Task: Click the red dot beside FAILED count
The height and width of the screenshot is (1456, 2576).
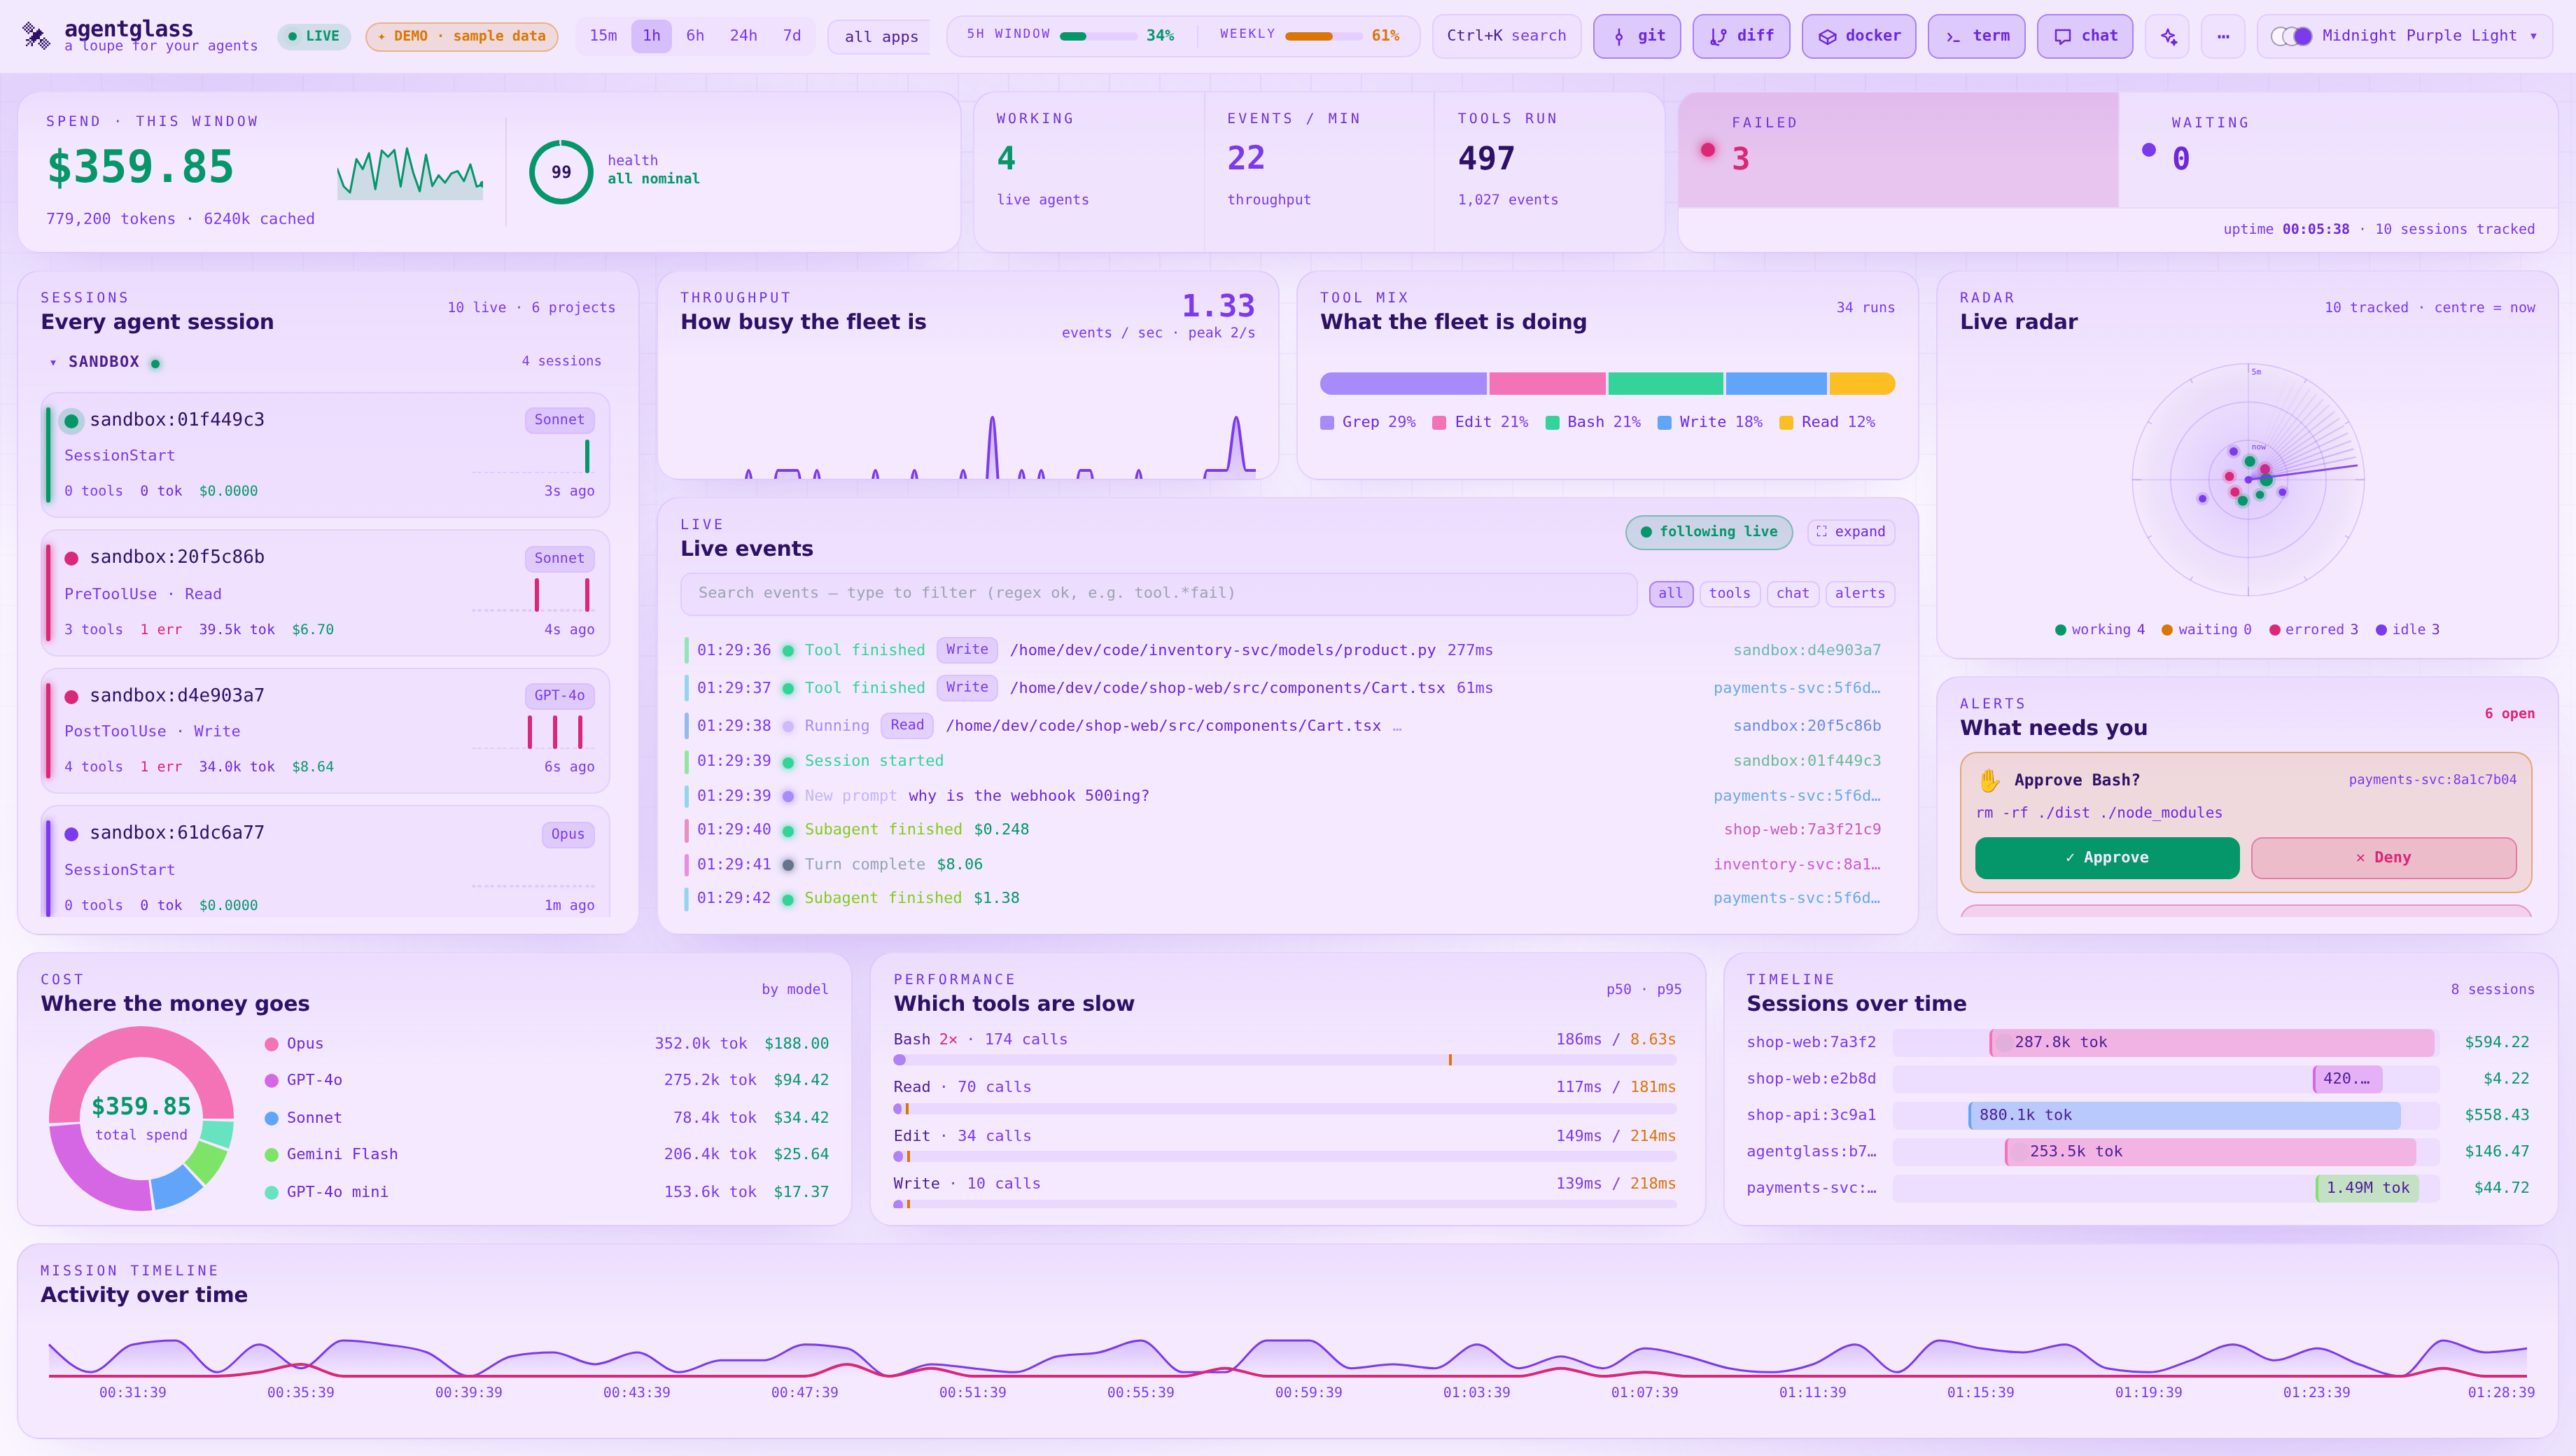Action: point(1708,150)
